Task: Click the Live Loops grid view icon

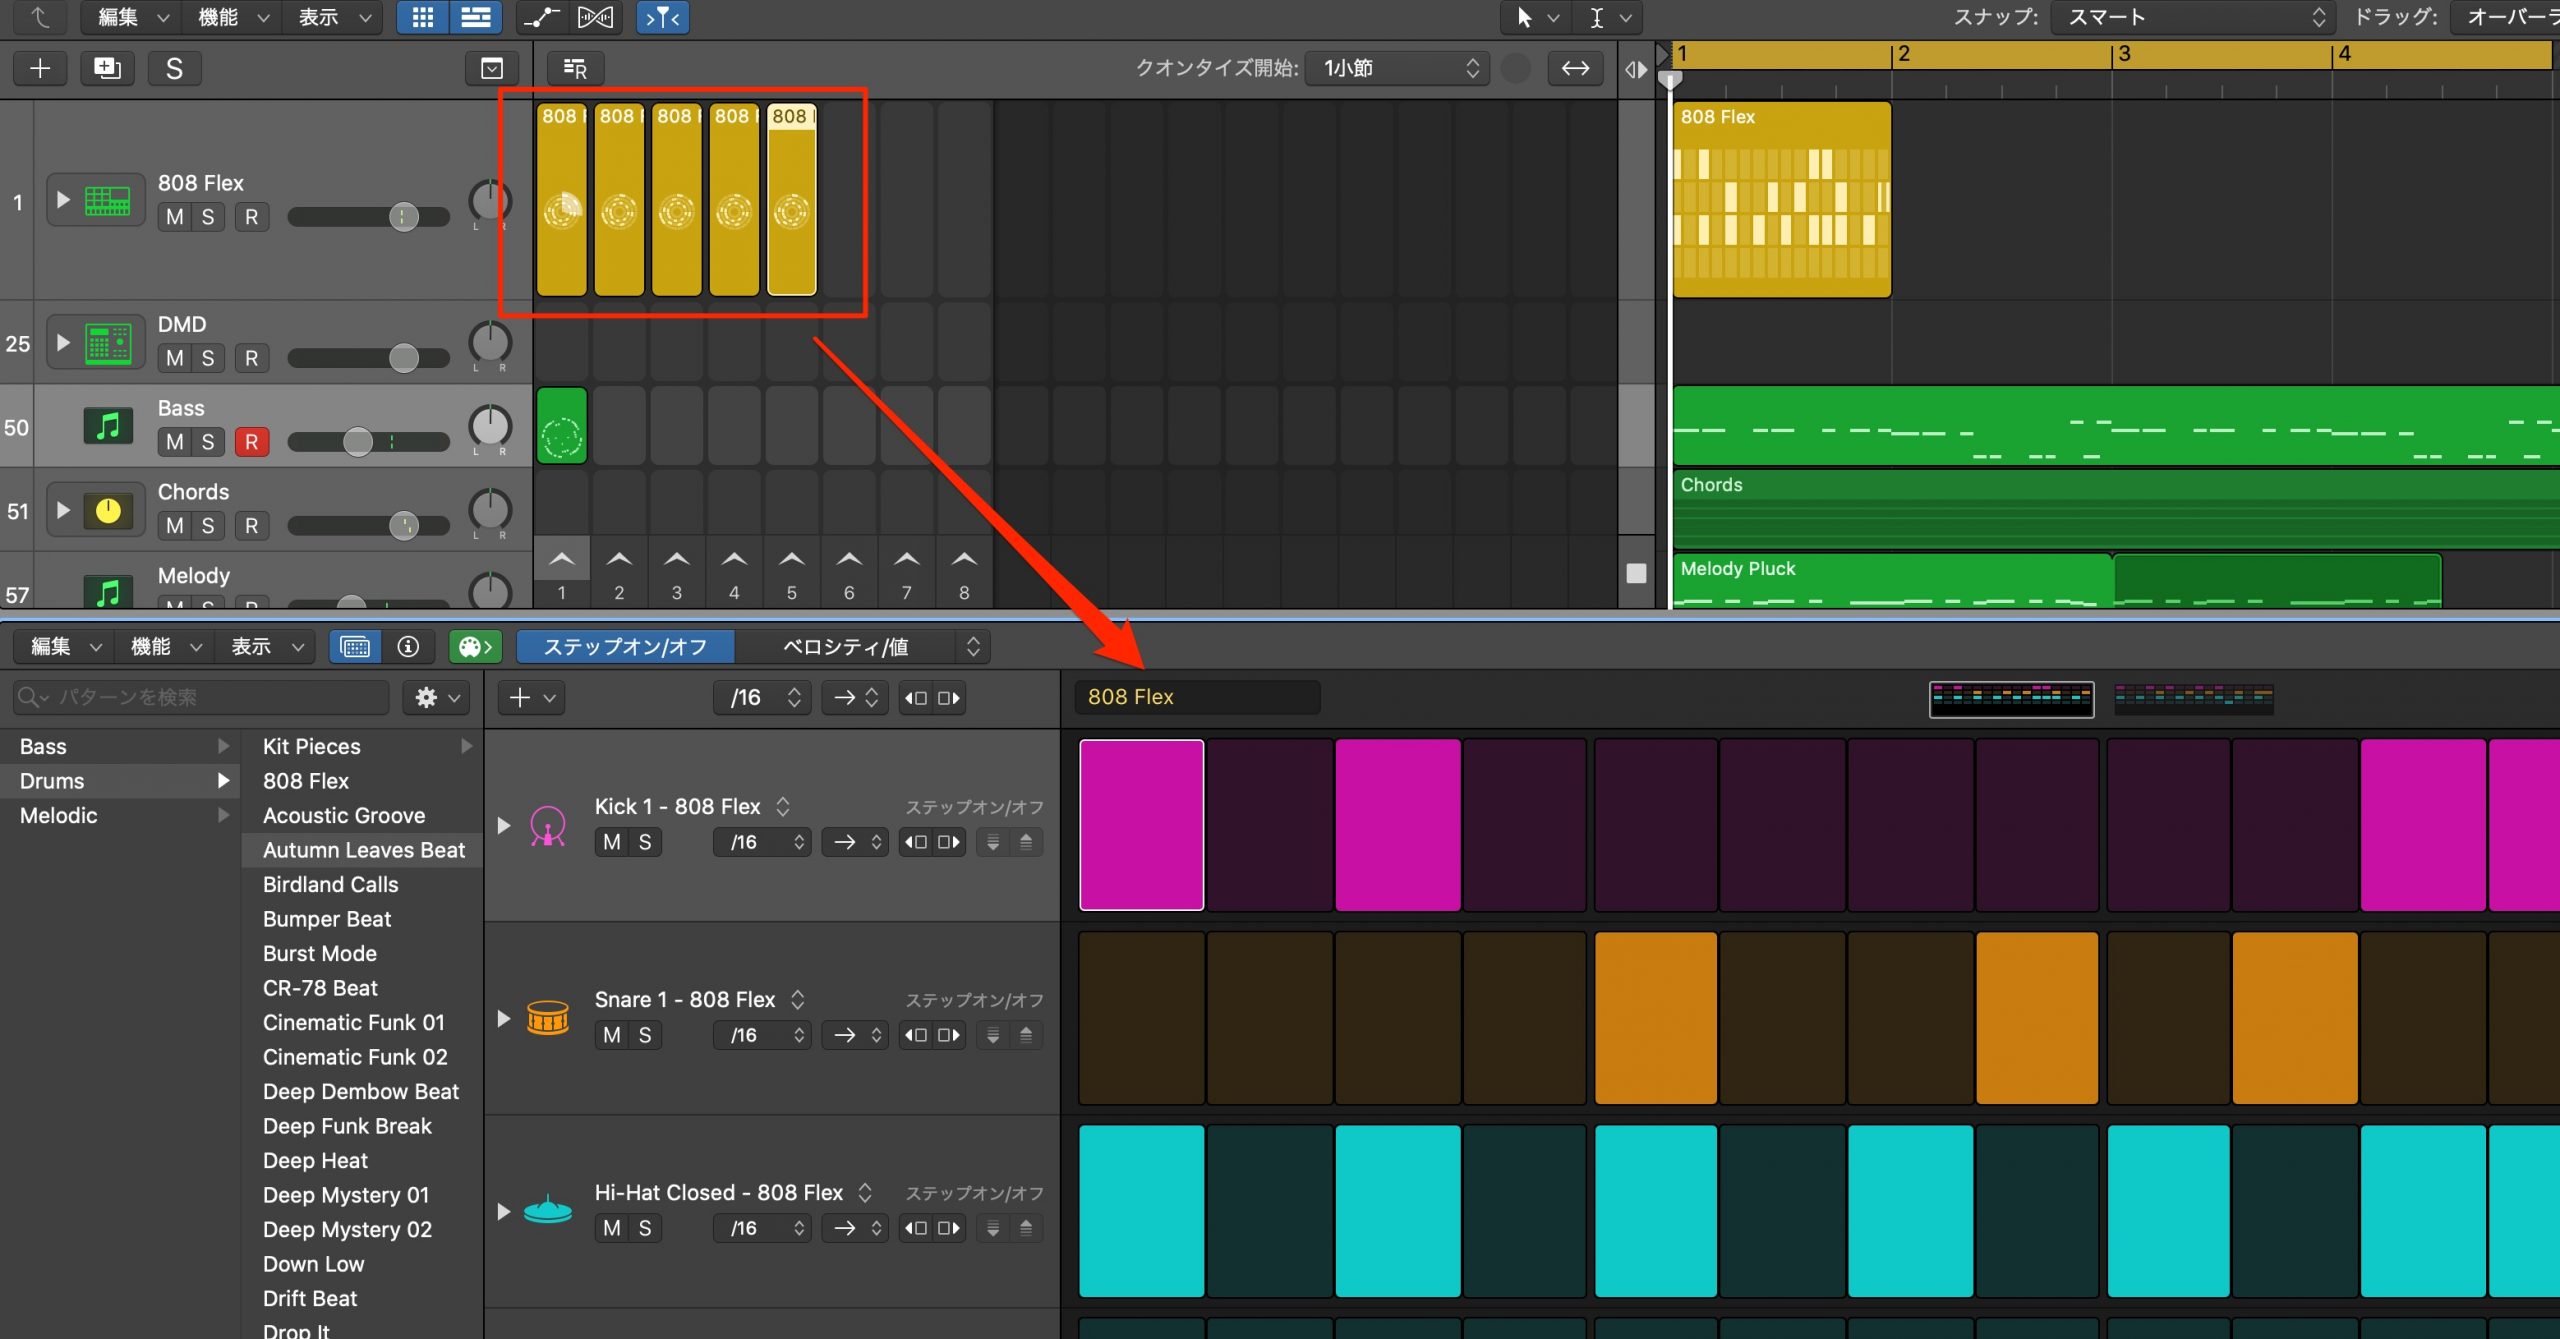Action: point(422,17)
